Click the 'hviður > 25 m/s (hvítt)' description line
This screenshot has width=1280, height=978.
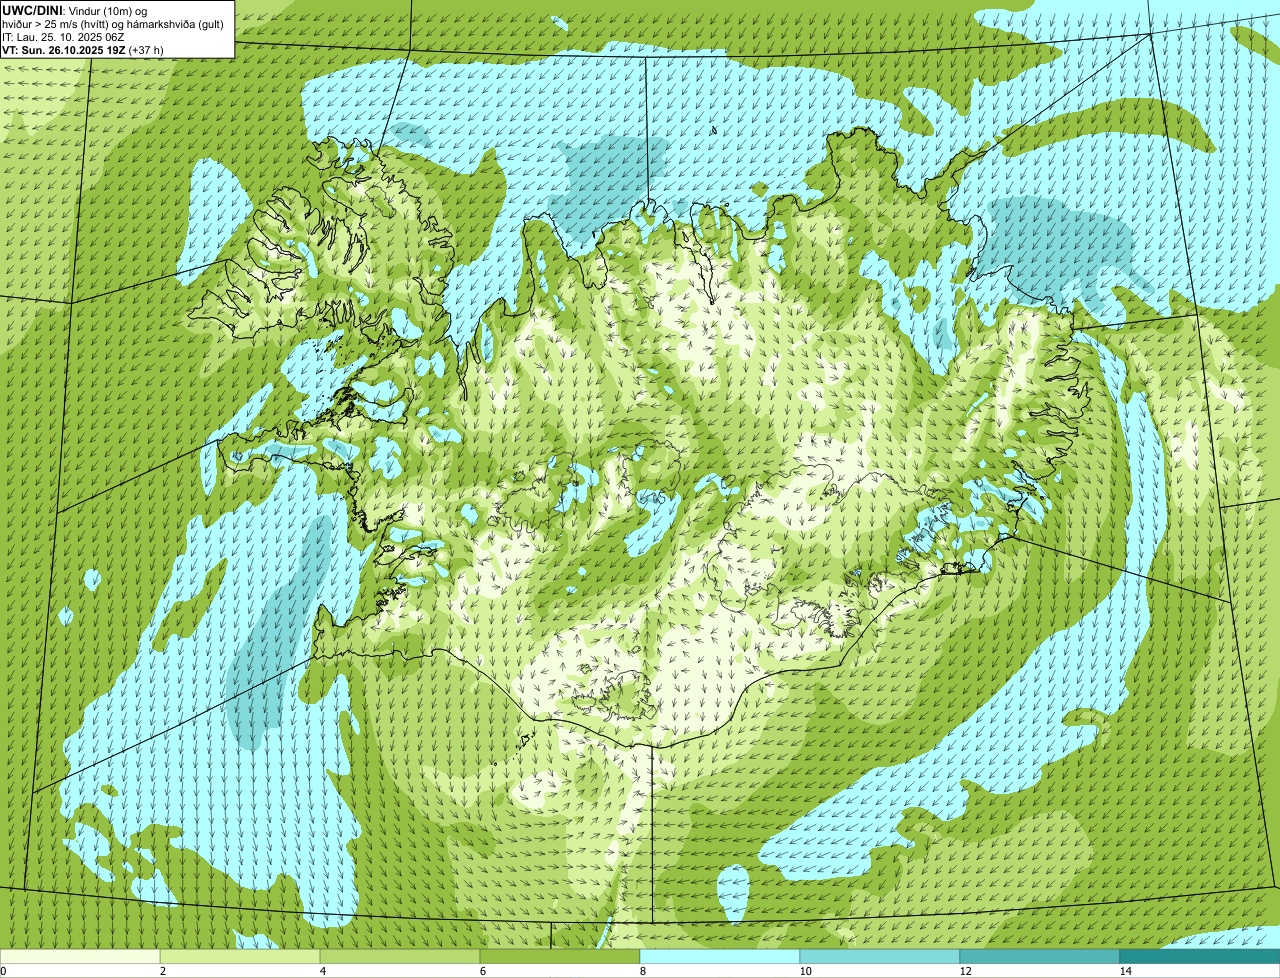113,24
